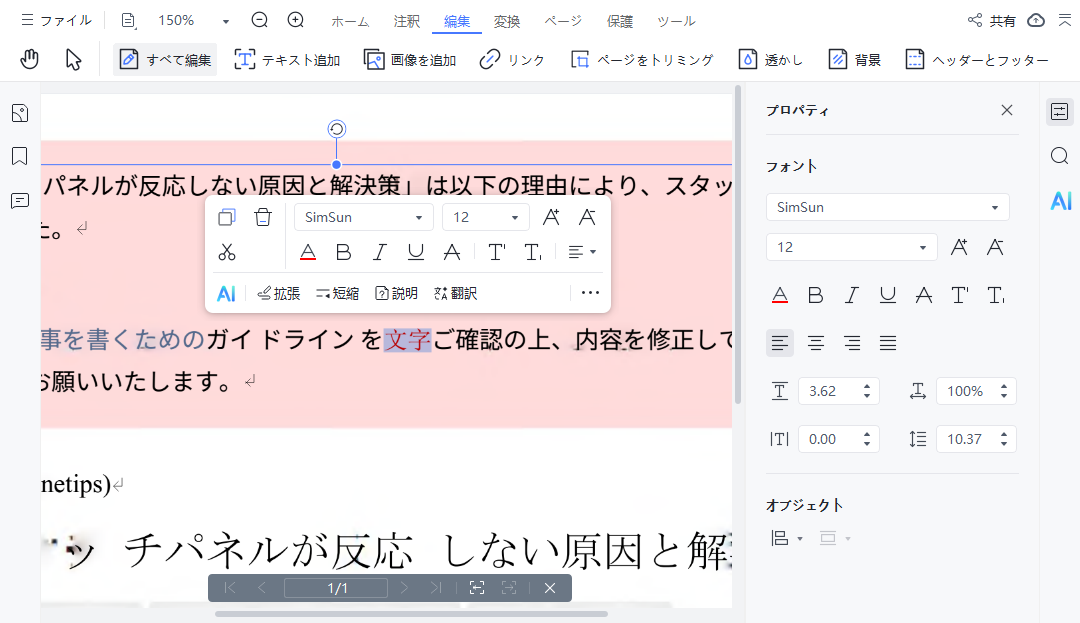
Task: Switch to the 注釈 tab
Action: coord(406,21)
